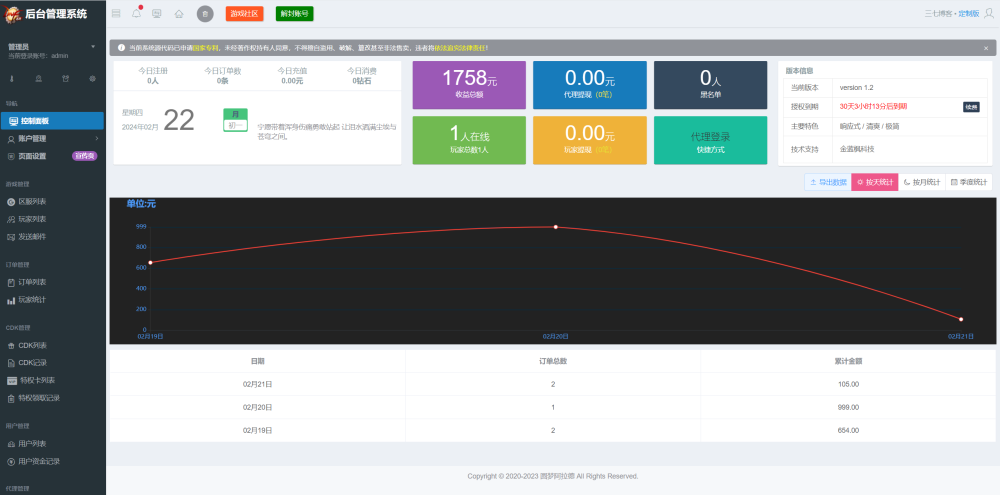The height and width of the screenshot is (495, 1000).
Task: Click the monitor icon in top bar
Action: pos(157,13)
